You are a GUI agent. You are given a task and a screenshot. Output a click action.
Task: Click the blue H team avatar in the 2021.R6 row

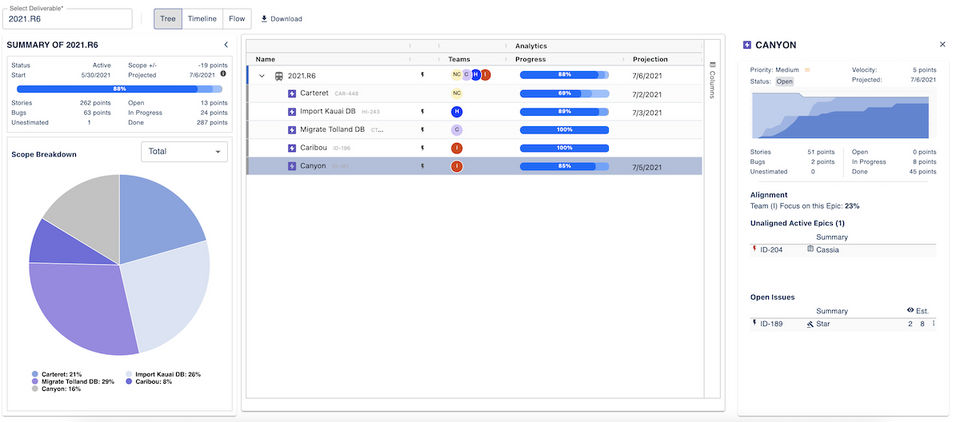[476, 75]
